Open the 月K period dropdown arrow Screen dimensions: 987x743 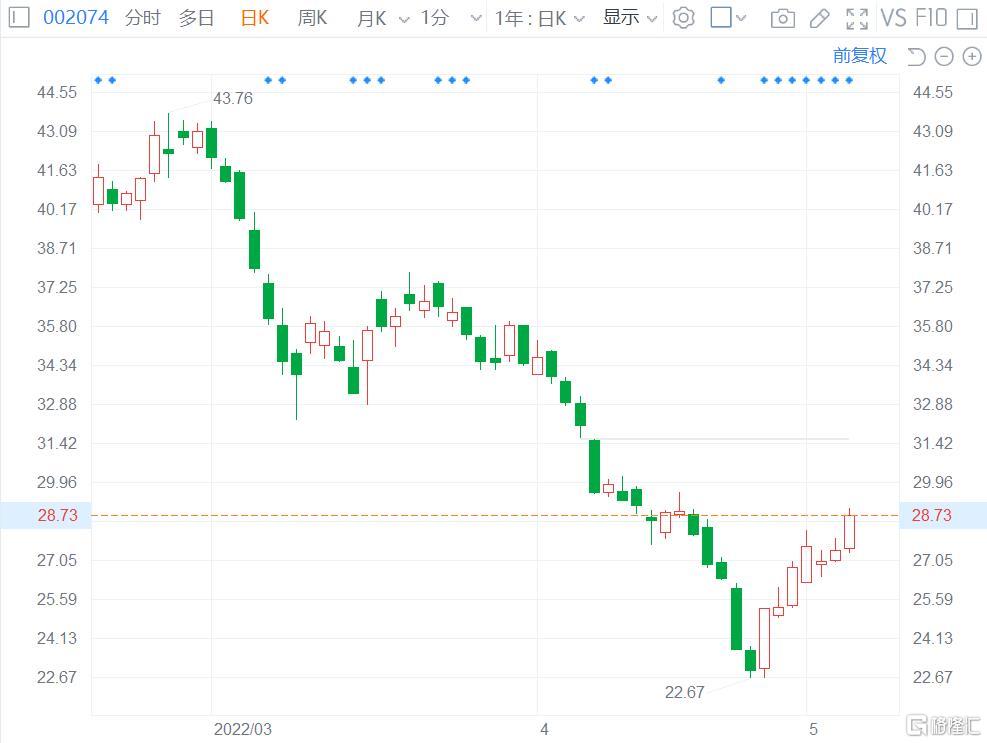pos(404,20)
